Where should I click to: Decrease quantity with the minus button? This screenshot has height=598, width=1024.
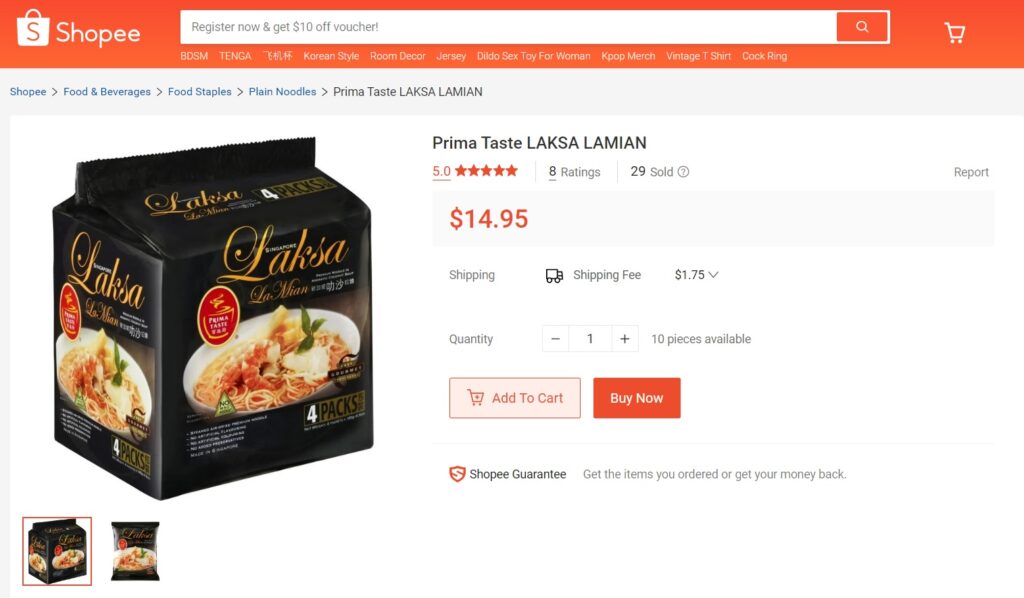pos(556,339)
